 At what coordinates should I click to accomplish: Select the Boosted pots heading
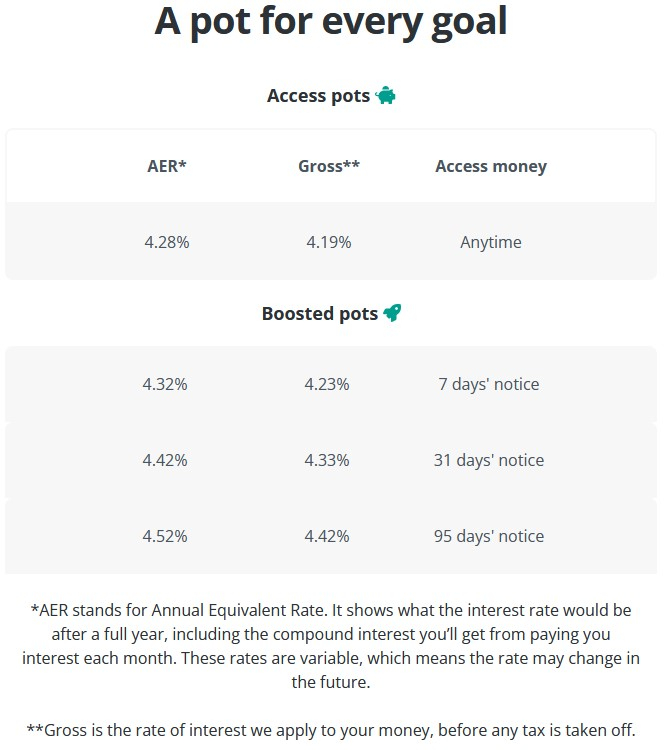[320, 314]
